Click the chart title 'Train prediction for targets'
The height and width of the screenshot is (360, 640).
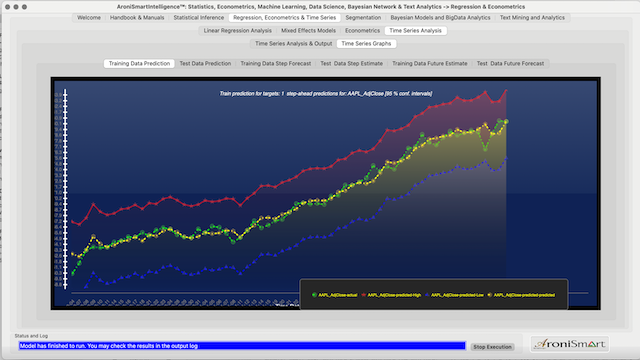click(326, 93)
